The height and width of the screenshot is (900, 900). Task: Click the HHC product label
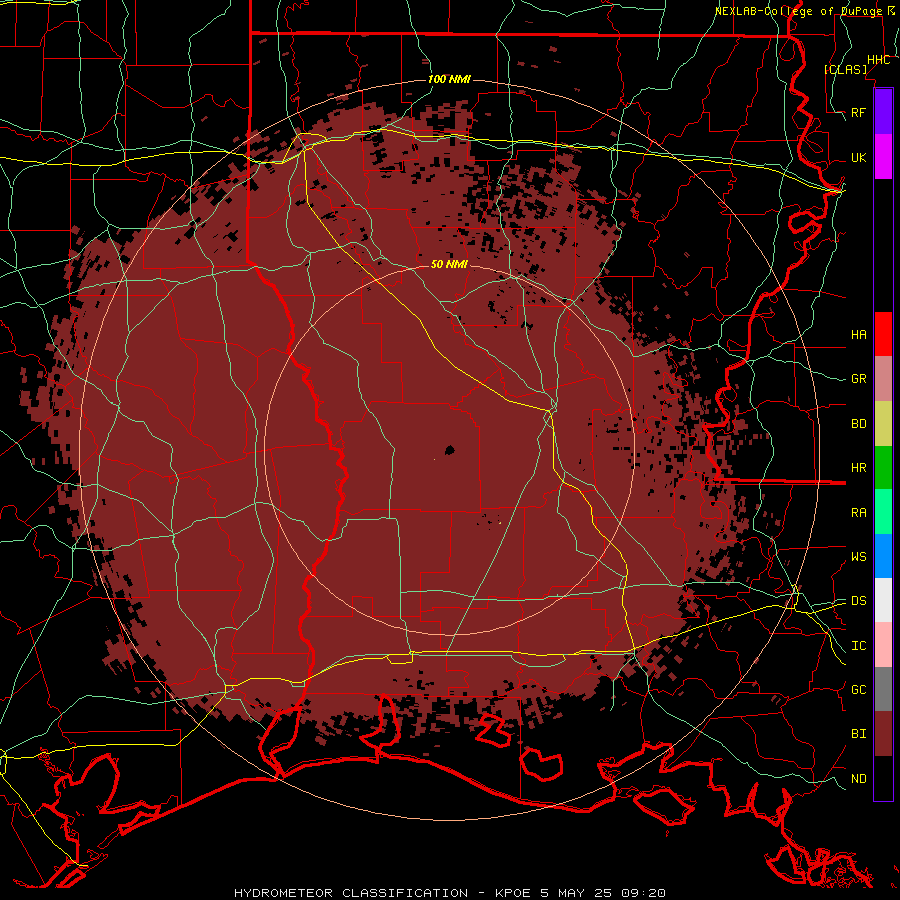(878, 60)
